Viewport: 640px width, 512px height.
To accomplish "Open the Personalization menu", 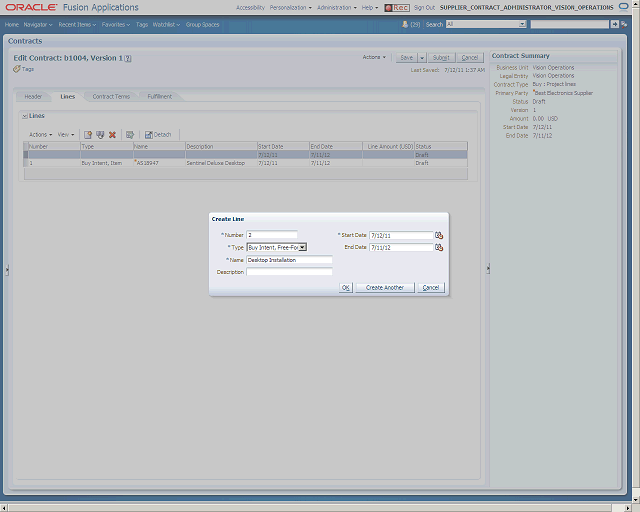I will click(x=291, y=8).
